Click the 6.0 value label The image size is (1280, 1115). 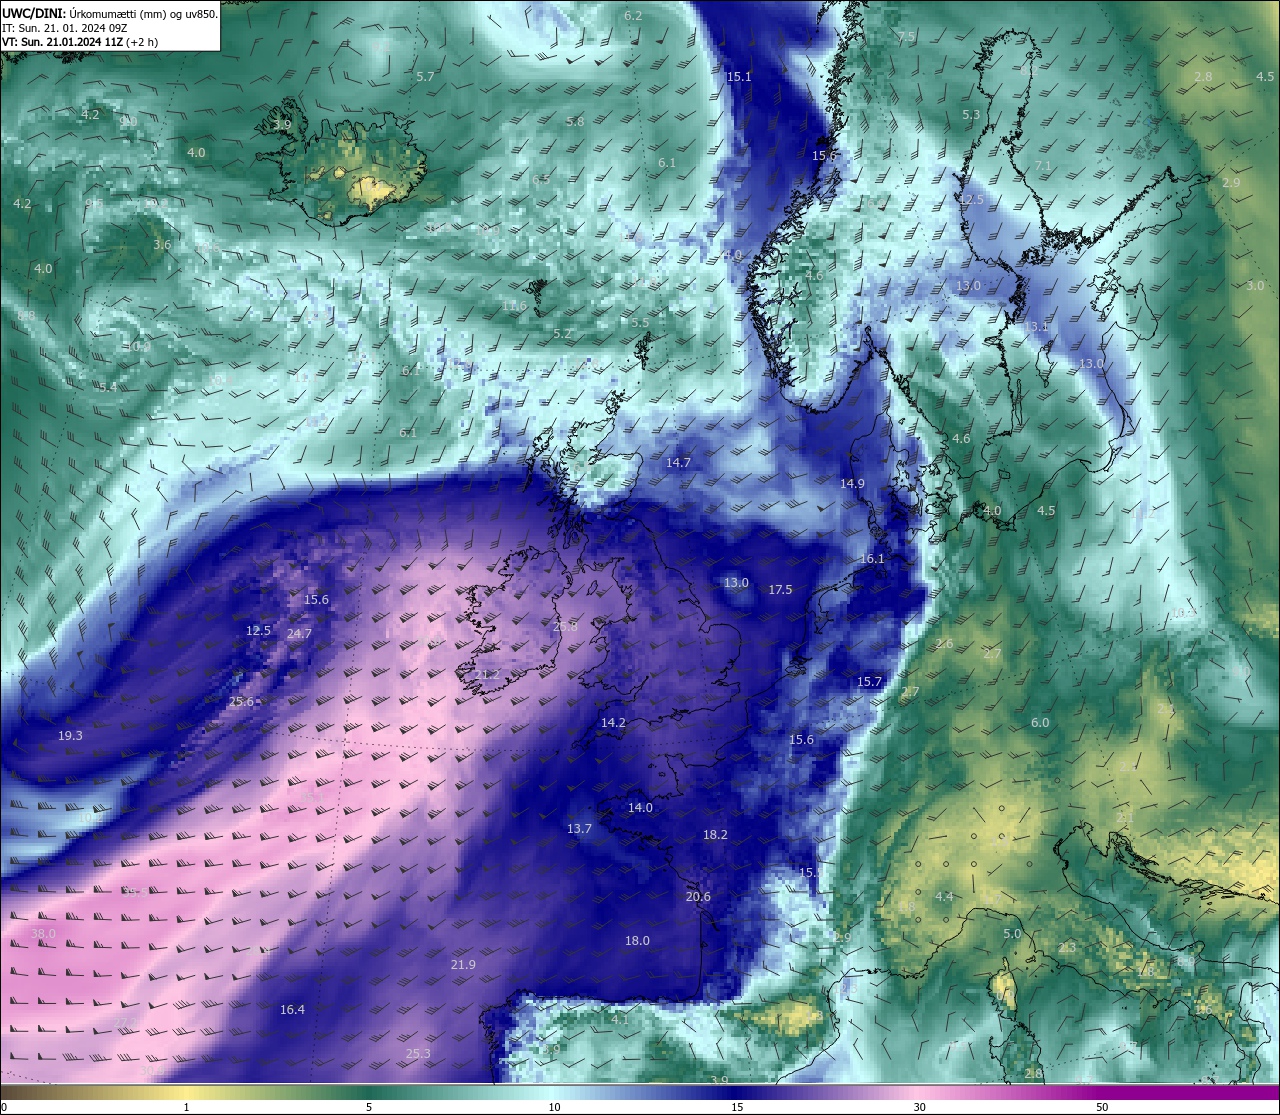tap(1040, 723)
